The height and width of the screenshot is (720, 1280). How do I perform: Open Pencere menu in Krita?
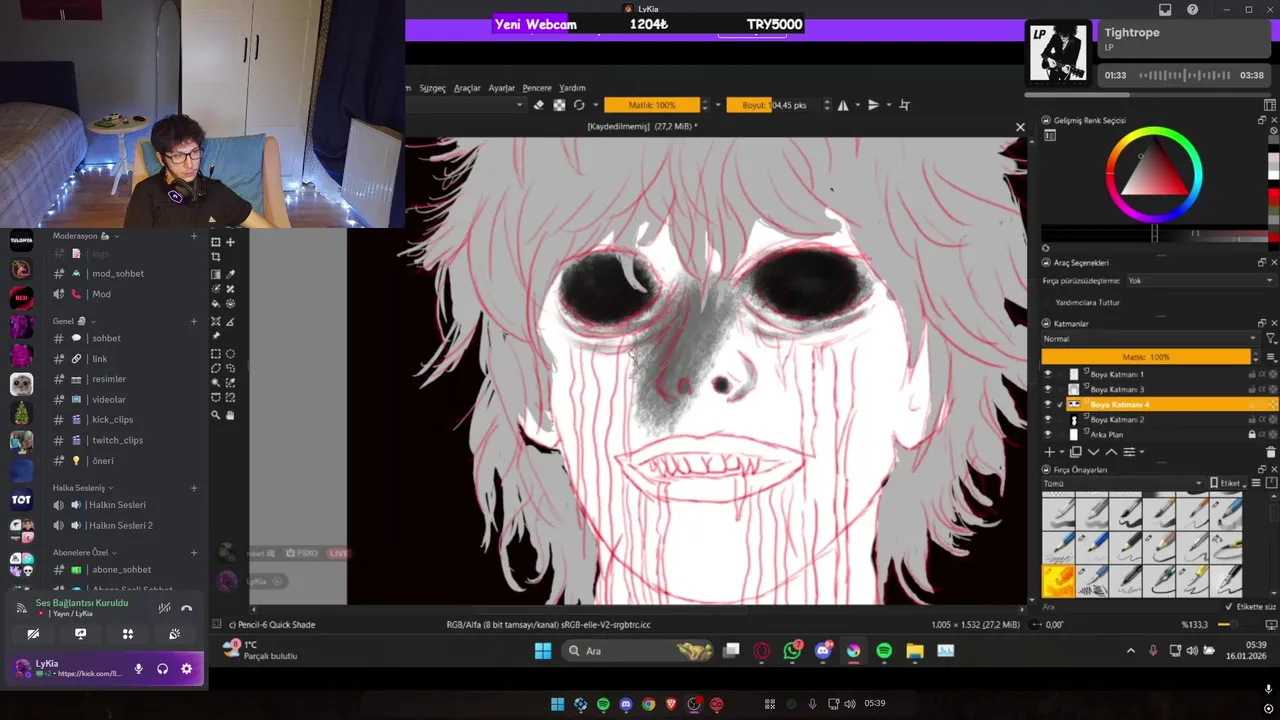(537, 88)
